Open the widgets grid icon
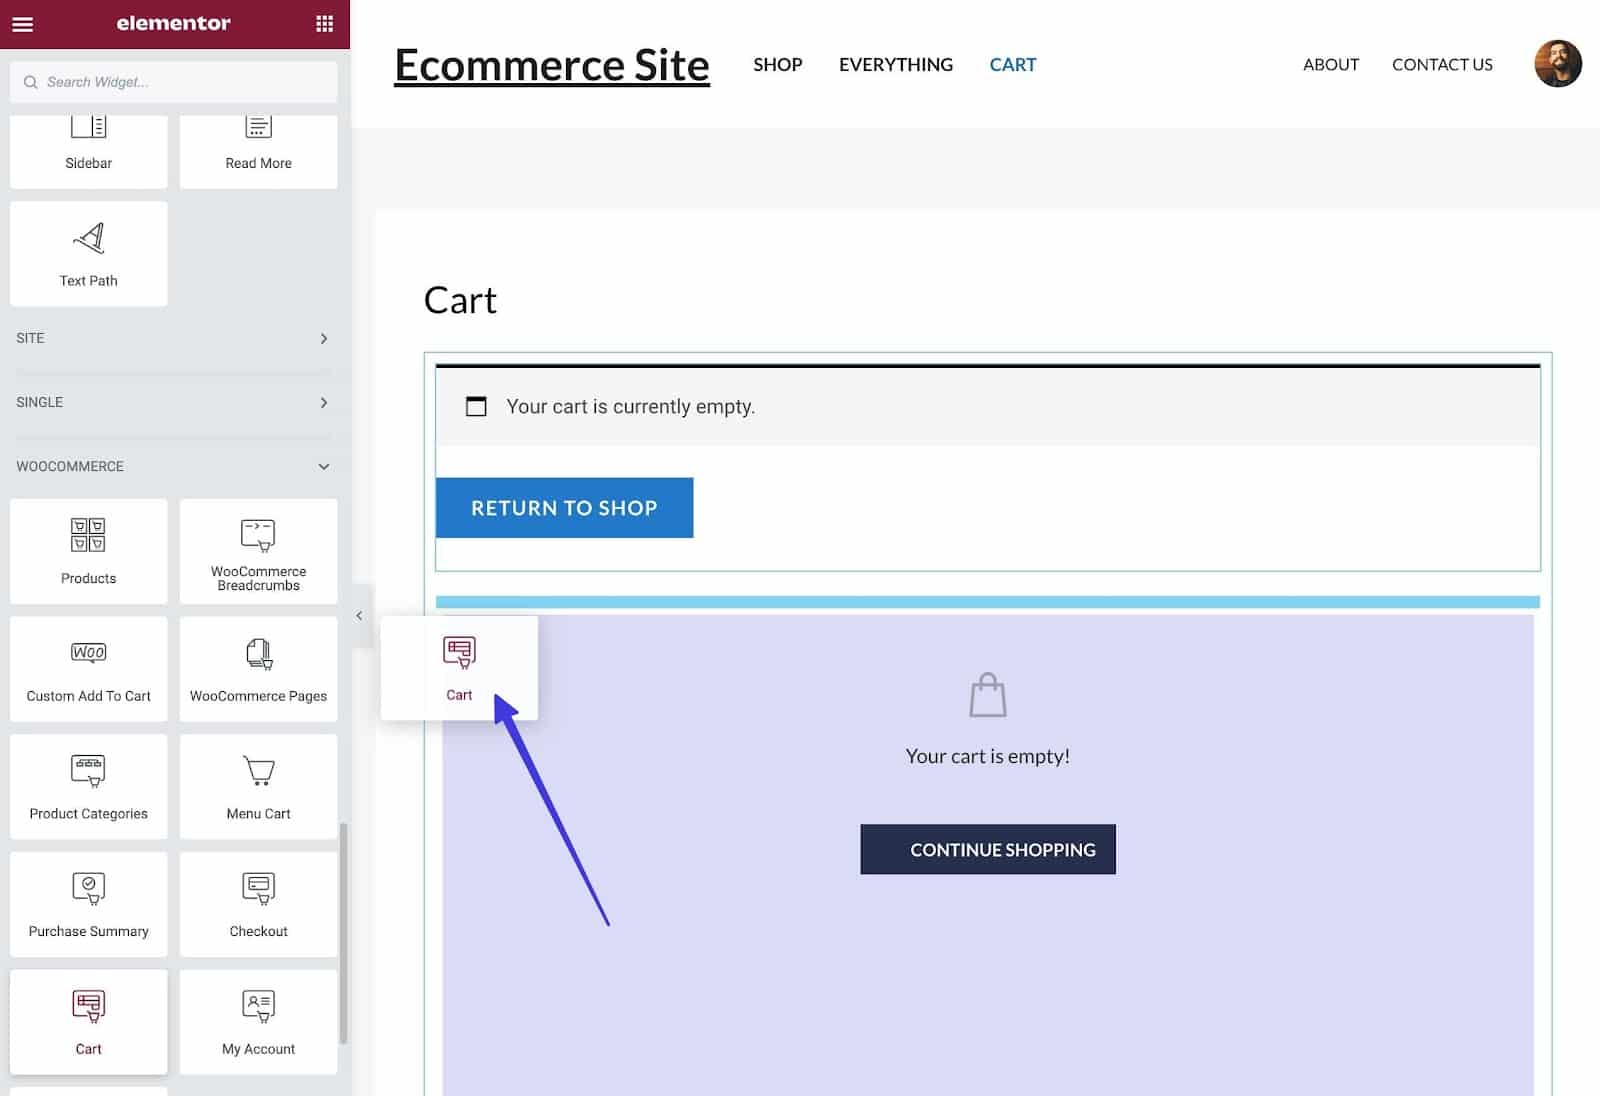Viewport: 1600px width, 1096px height. (x=324, y=24)
